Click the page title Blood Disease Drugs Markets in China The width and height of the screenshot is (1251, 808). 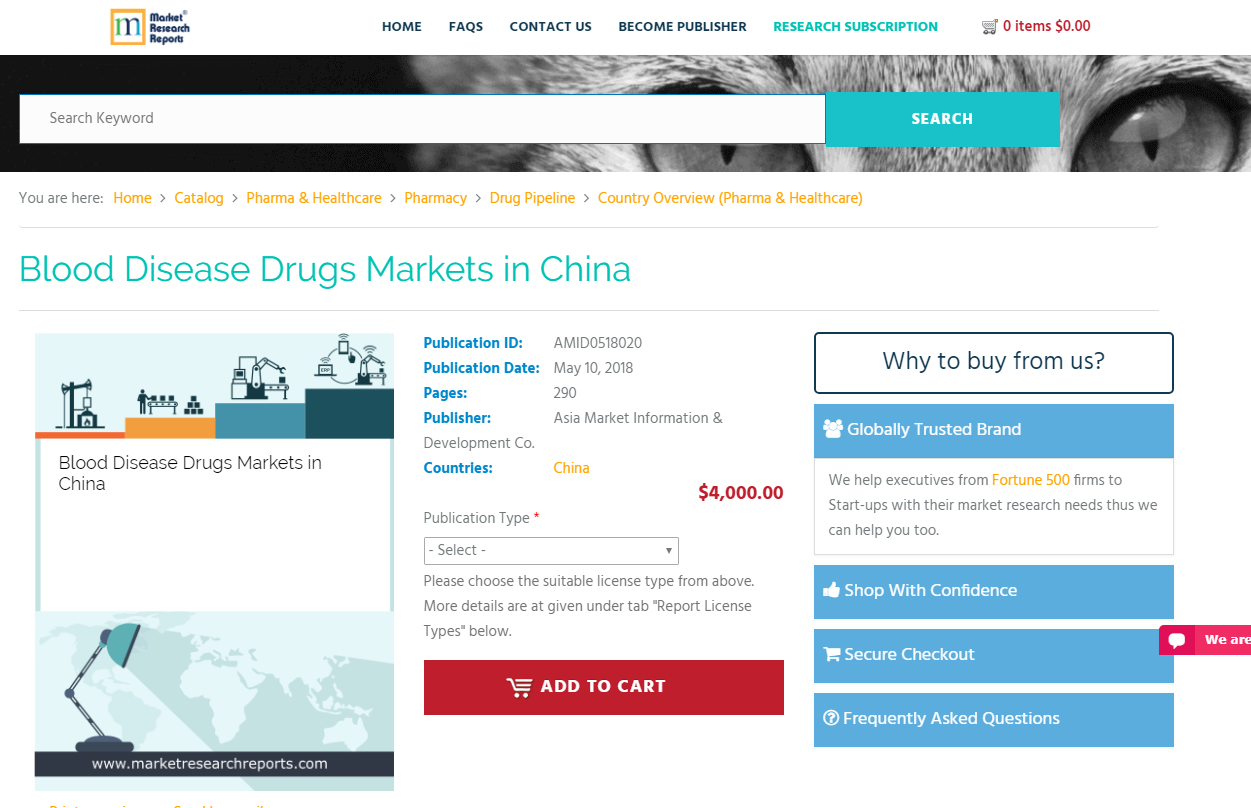[325, 270]
